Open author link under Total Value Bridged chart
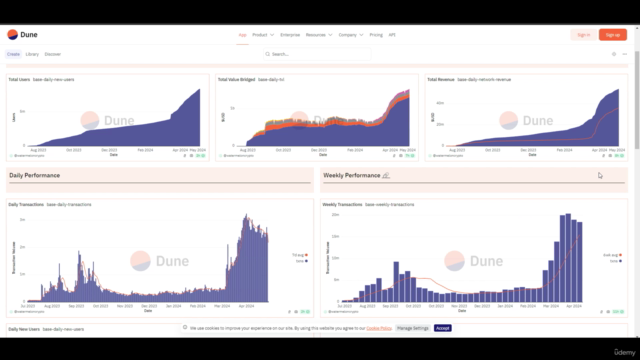Viewport: 640px width, 360px height. [x=238, y=156]
